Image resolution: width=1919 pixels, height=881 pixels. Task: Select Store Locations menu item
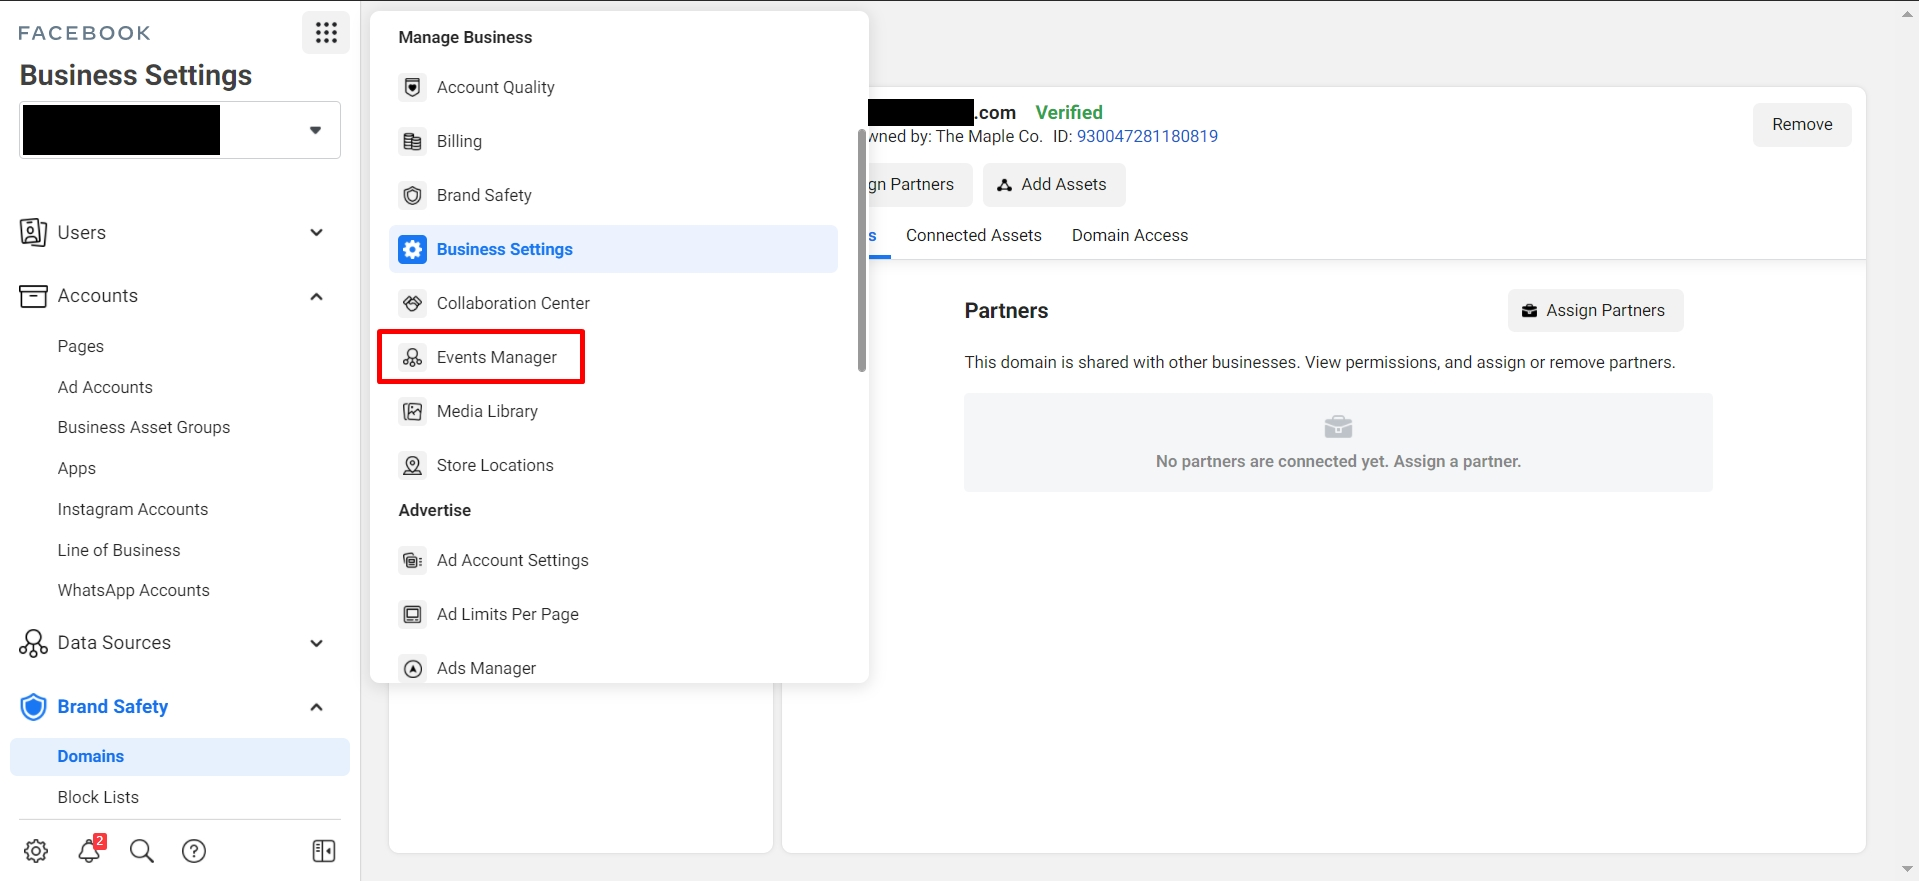[613, 465]
